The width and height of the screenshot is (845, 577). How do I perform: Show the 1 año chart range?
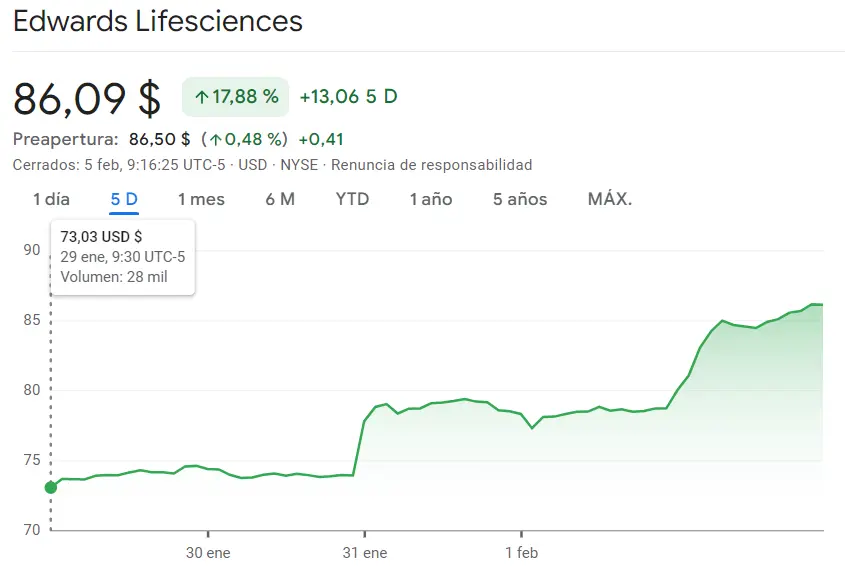coord(431,199)
